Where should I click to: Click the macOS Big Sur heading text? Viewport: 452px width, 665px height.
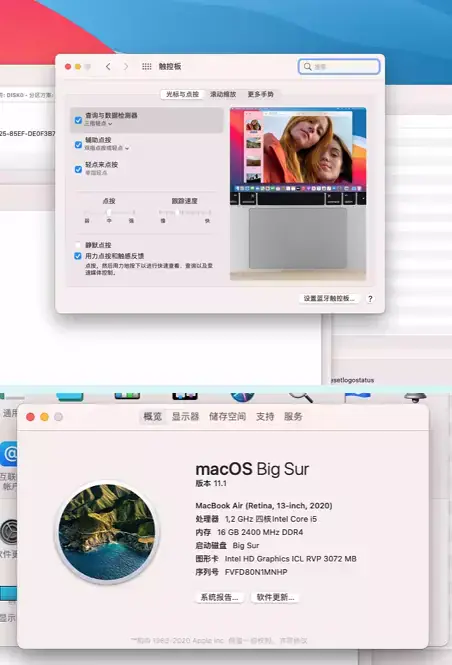pyautogui.click(x=252, y=469)
